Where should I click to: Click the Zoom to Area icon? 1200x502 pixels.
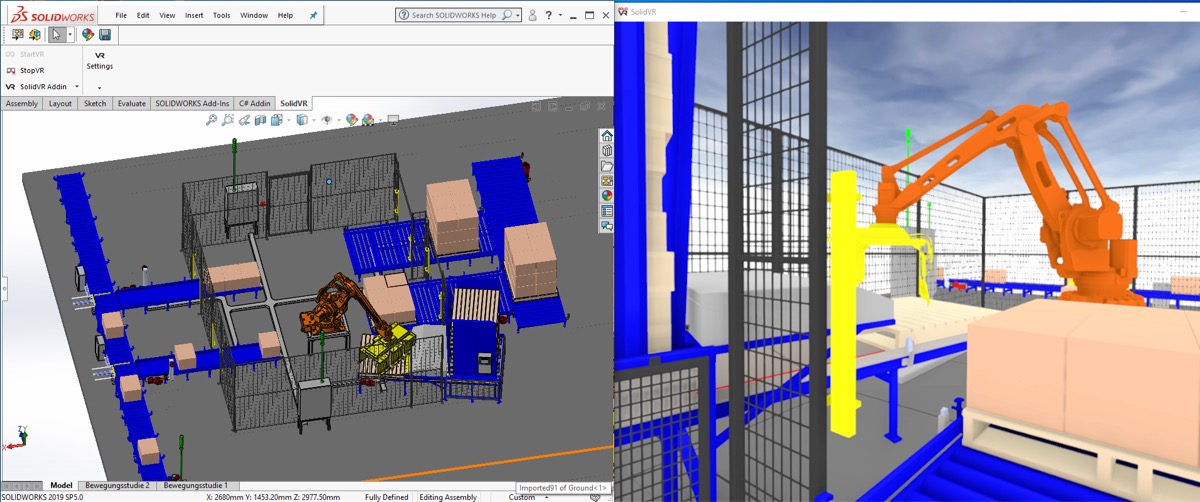pyautogui.click(x=228, y=120)
